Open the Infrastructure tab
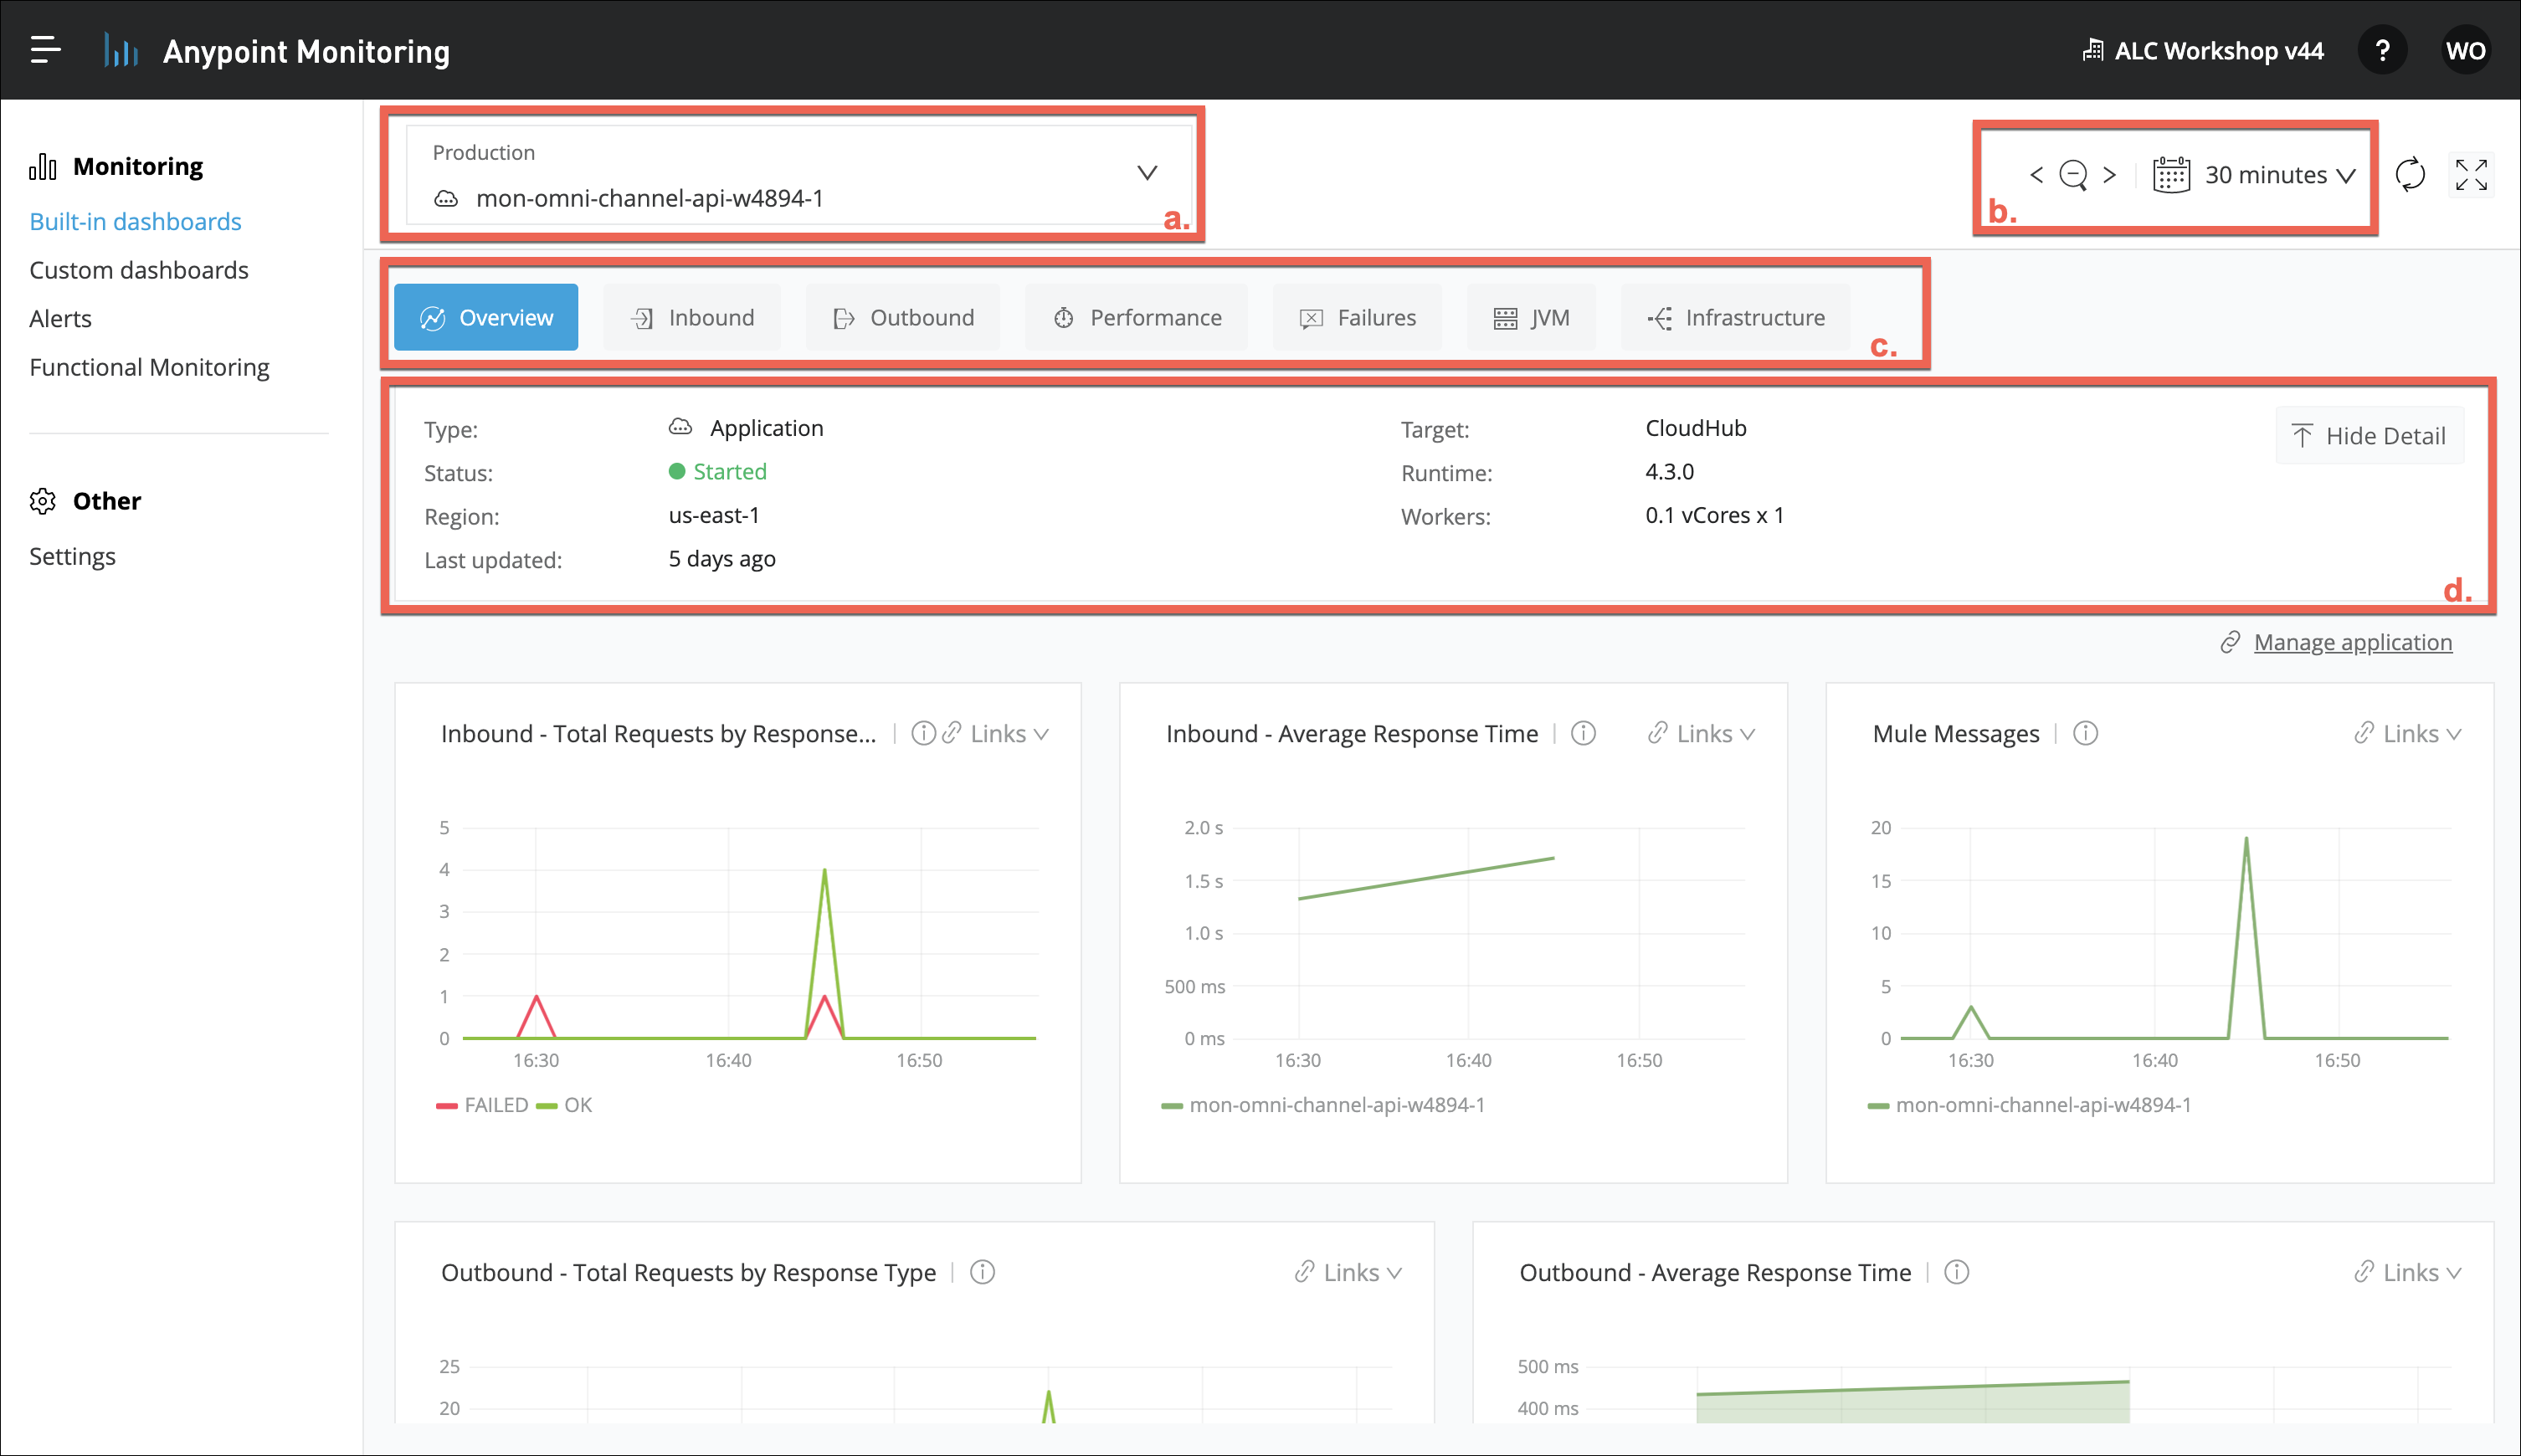The image size is (2521, 1456). (x=1735, y=317)
